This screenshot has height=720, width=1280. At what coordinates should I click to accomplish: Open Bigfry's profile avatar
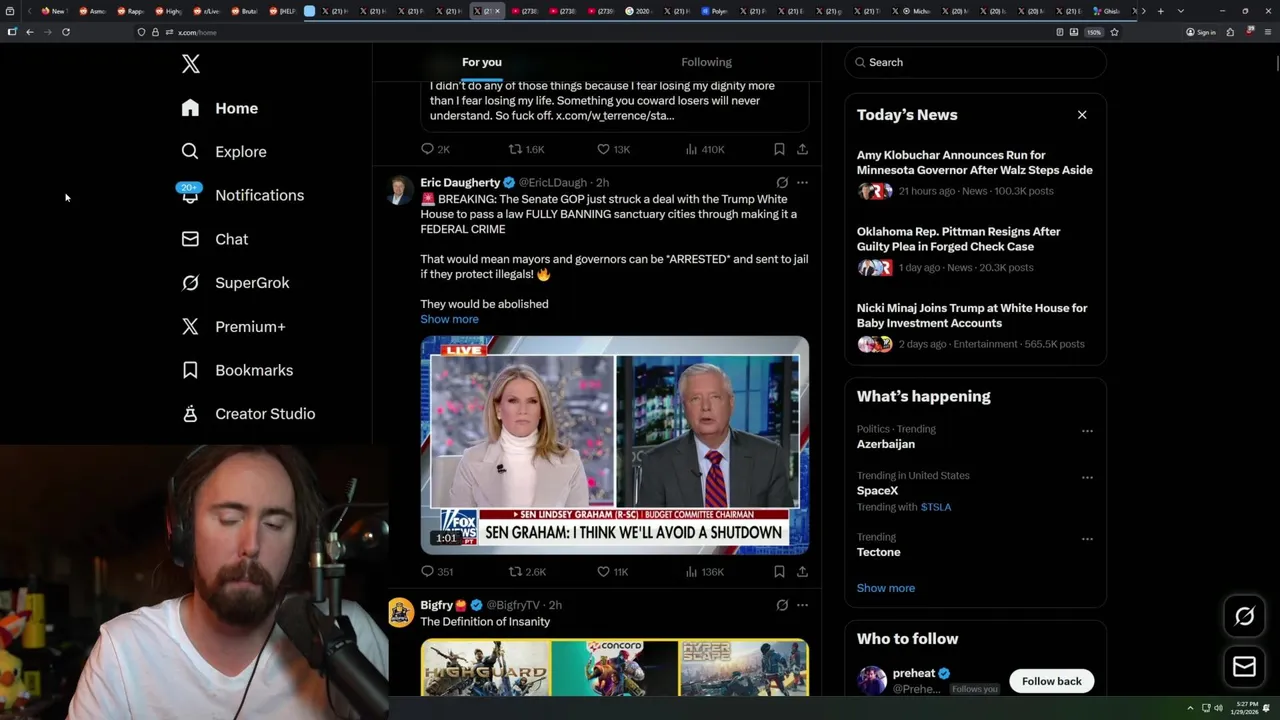[x=400, y=612]
